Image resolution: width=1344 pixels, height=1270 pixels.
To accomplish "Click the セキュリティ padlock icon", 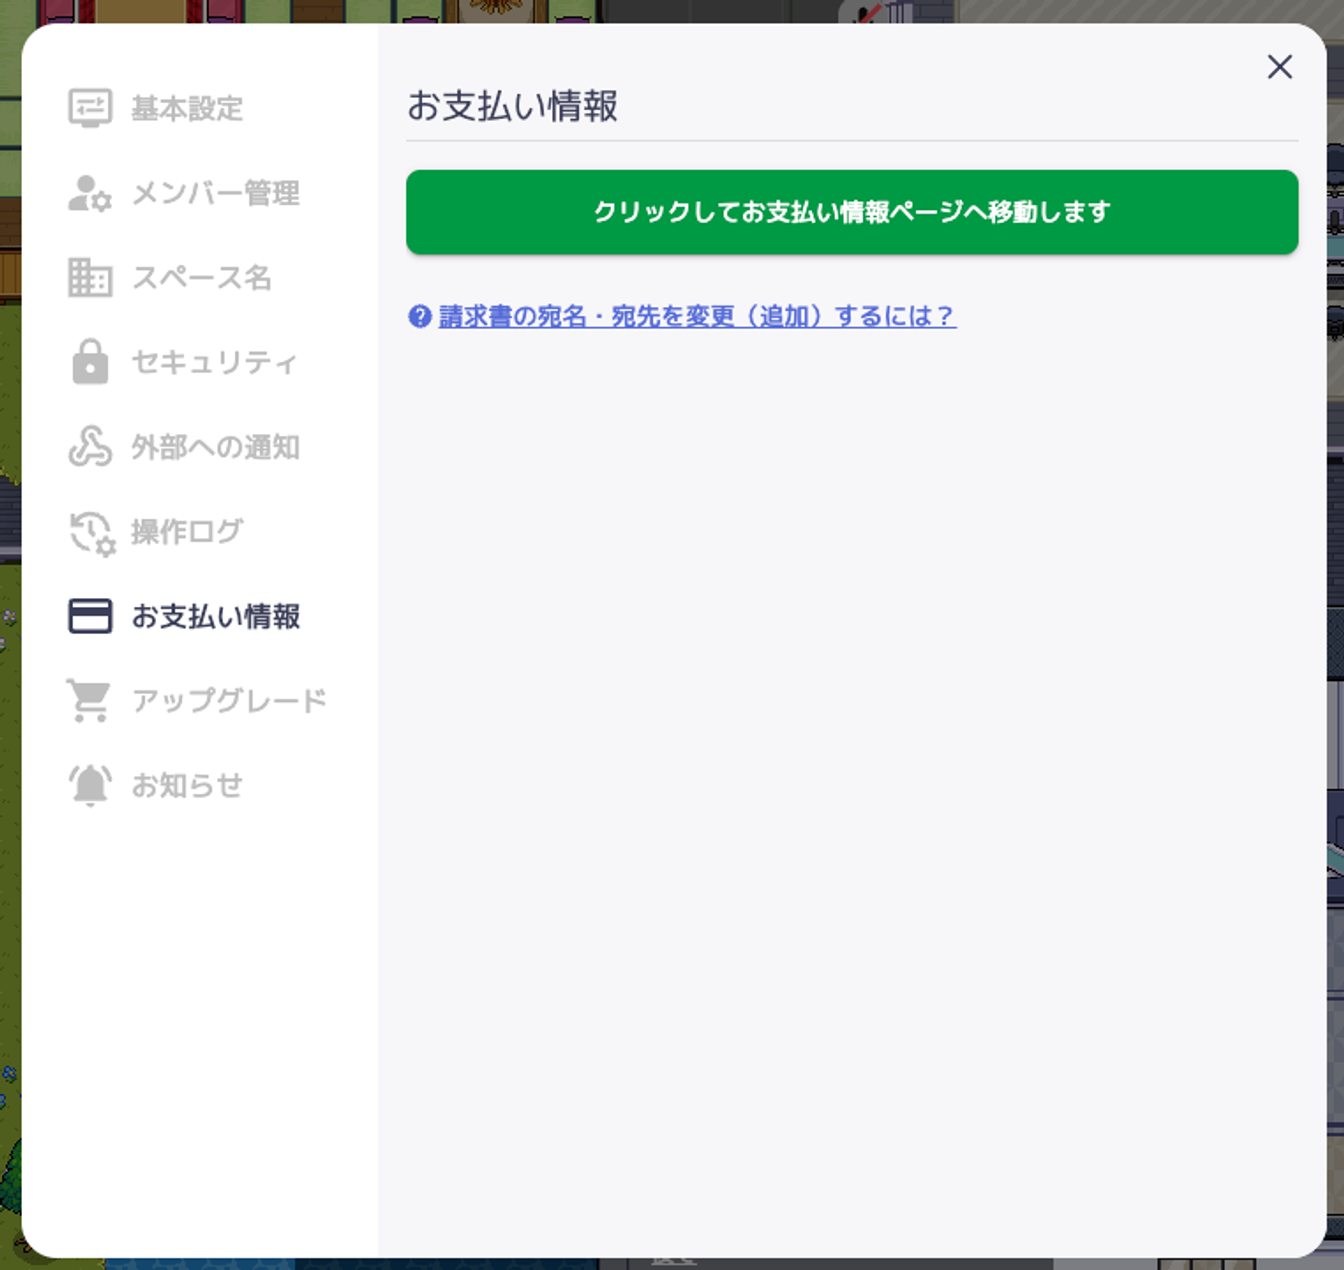I will pyautogui.click(x=90, y=362).
